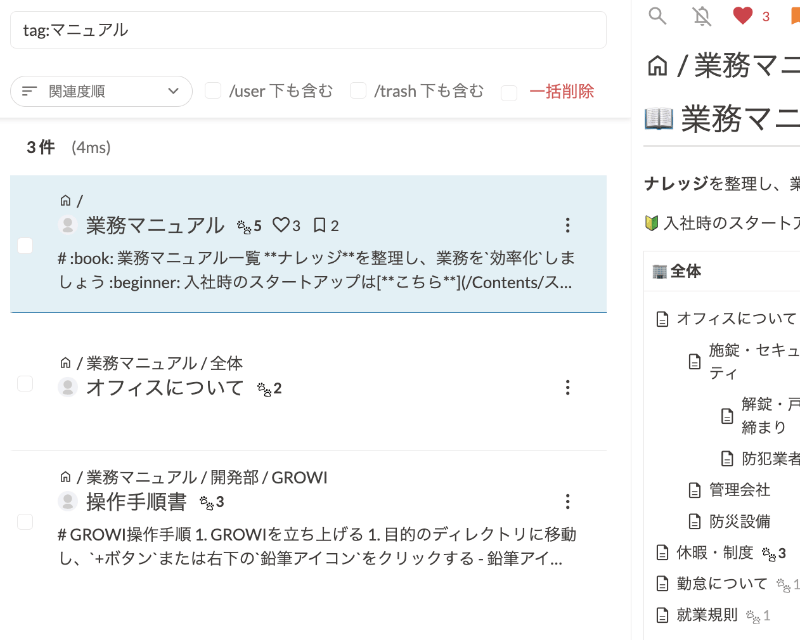Image resolution: width=800 pixels, height=640 pixels.
Task: Click the red heart like icon
Action: (x=742, y=15)
